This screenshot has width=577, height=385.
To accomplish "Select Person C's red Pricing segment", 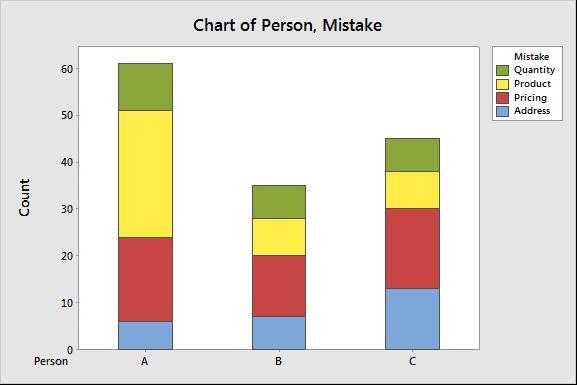I will click(x=413, y=248).
